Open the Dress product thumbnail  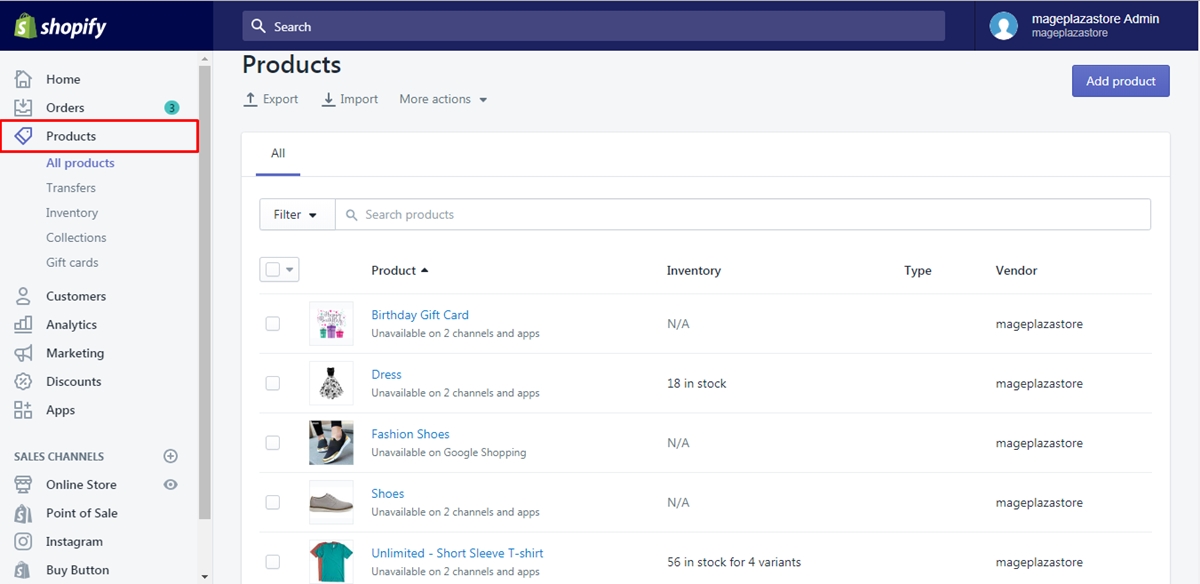(x=331, y=383)
